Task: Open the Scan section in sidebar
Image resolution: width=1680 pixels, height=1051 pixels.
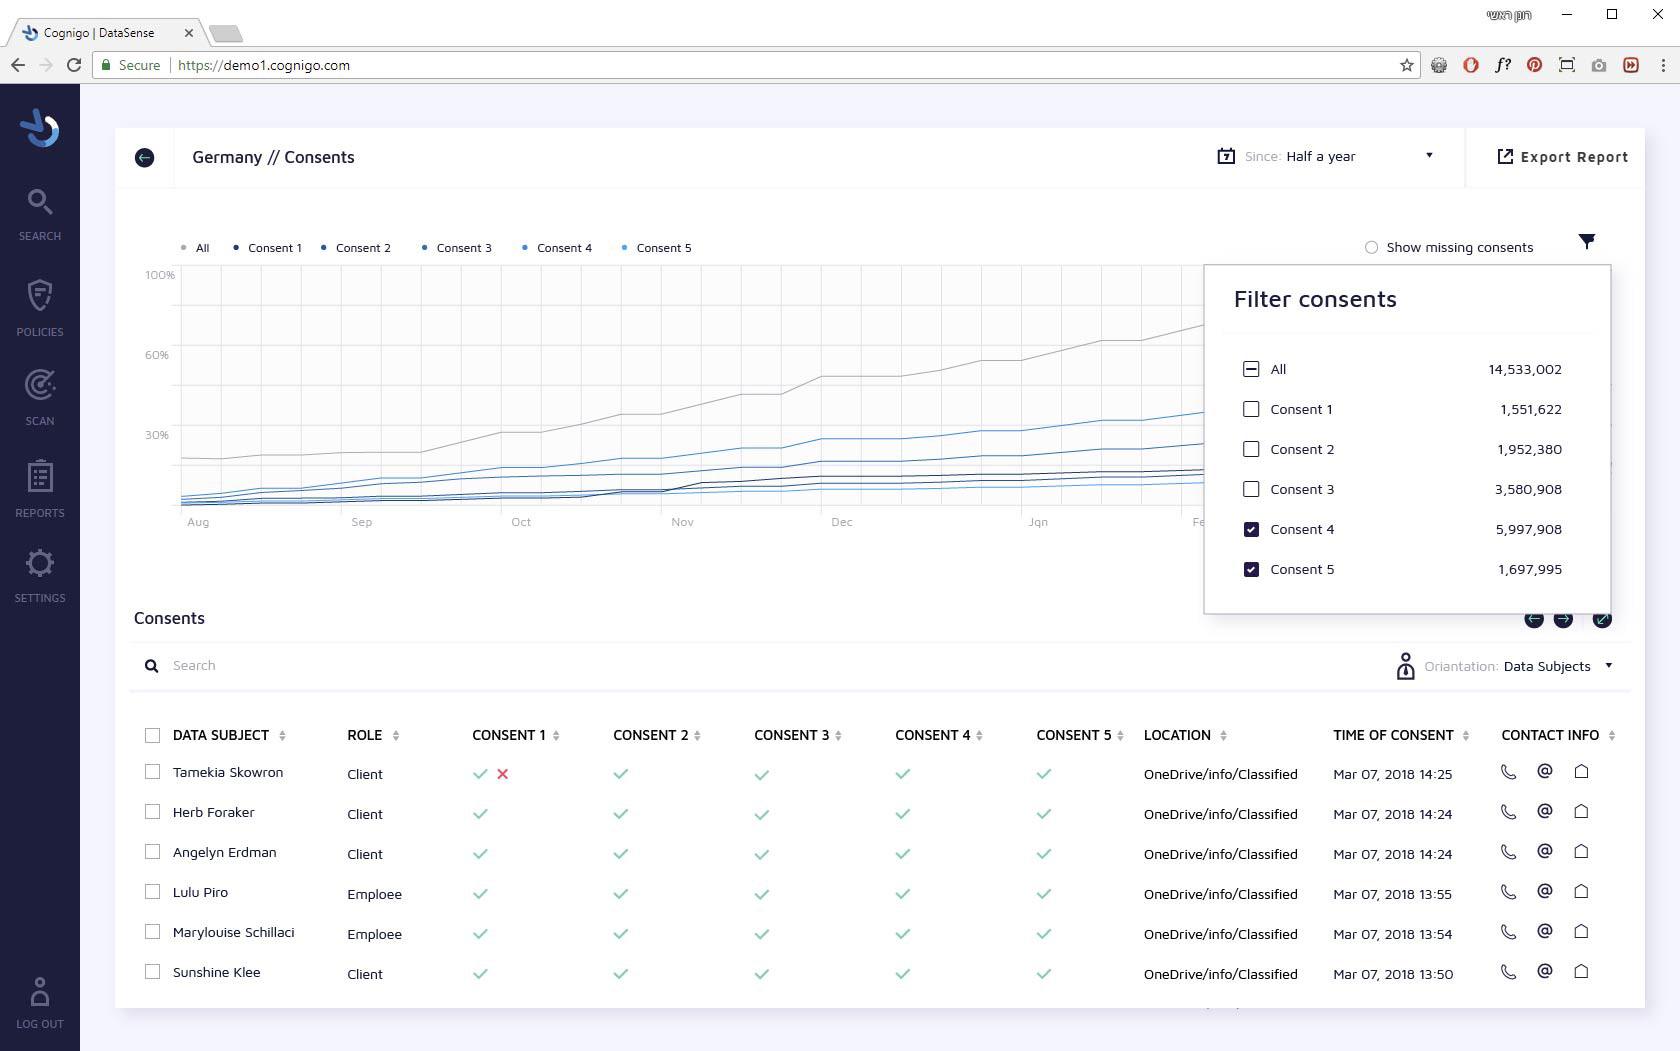Action: 40,397
